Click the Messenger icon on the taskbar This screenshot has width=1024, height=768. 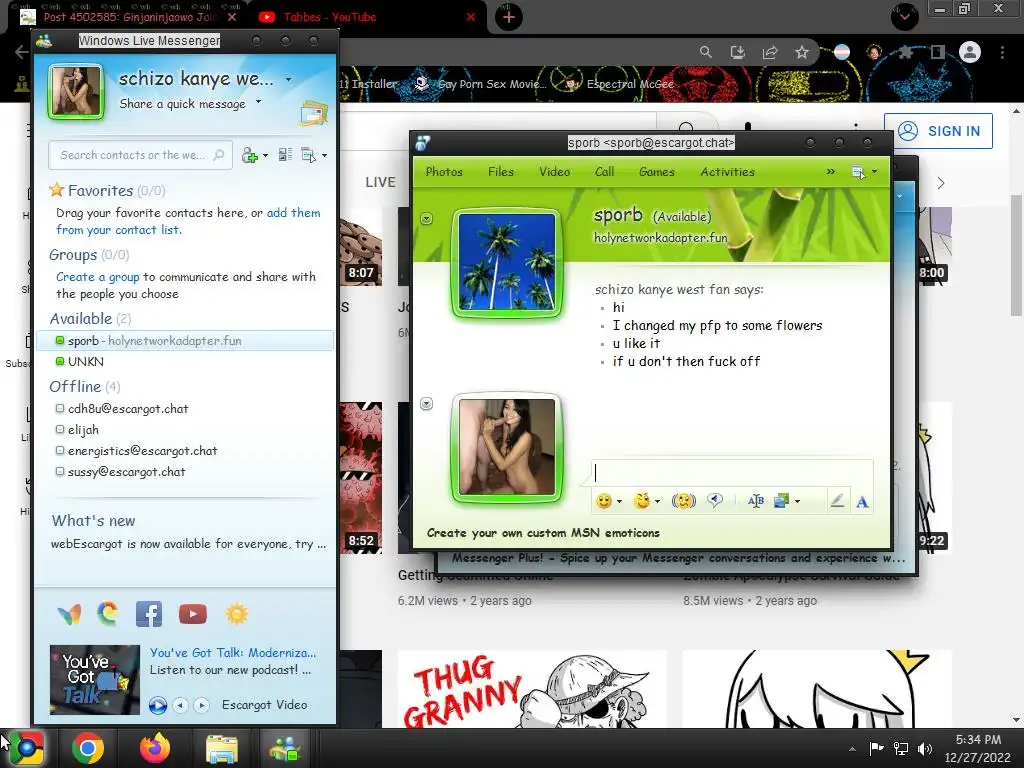point(285,748)
